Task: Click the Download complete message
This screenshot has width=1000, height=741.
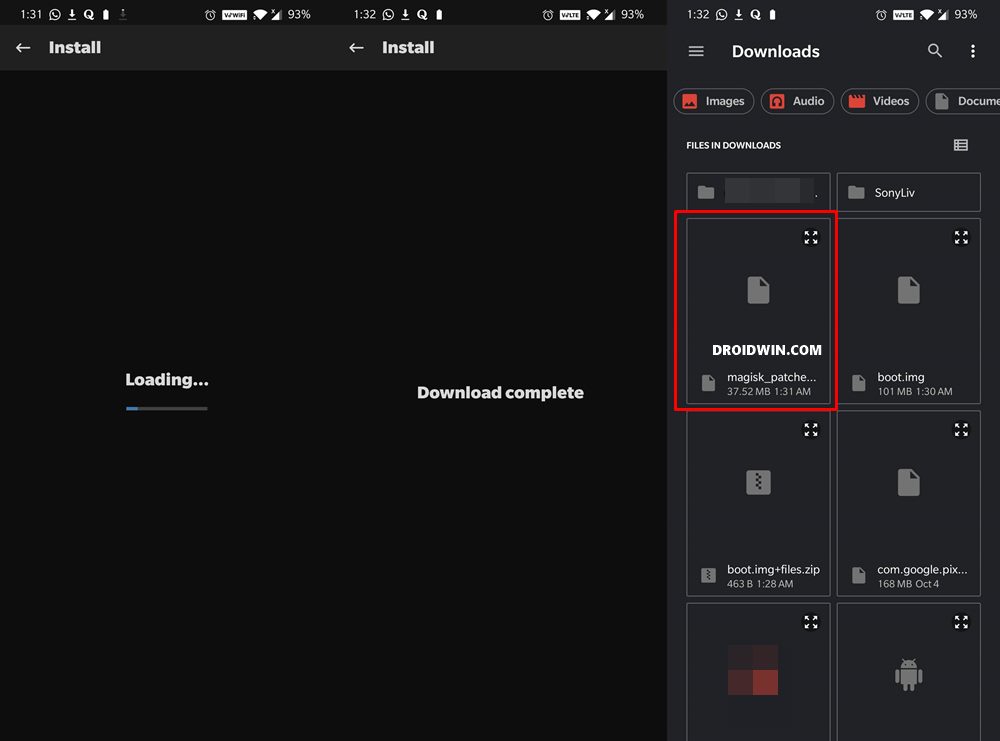Action: coord(500,392)
